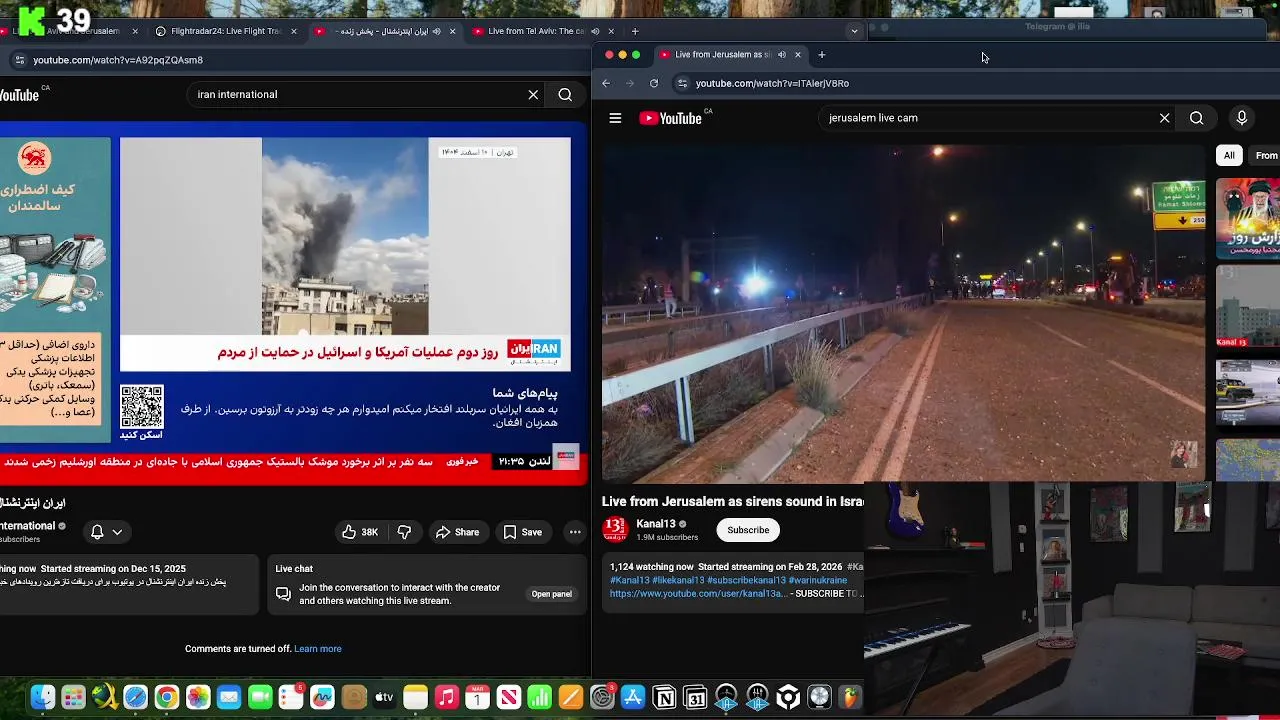The width and height of the screenshot is (1280, 720).
Task: Start voice search with the microphone icon
Action: 1241,118
